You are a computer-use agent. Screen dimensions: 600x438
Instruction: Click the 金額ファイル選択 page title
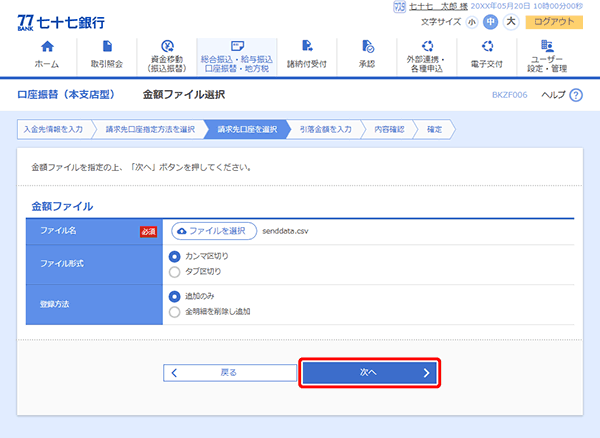[184, 94]
